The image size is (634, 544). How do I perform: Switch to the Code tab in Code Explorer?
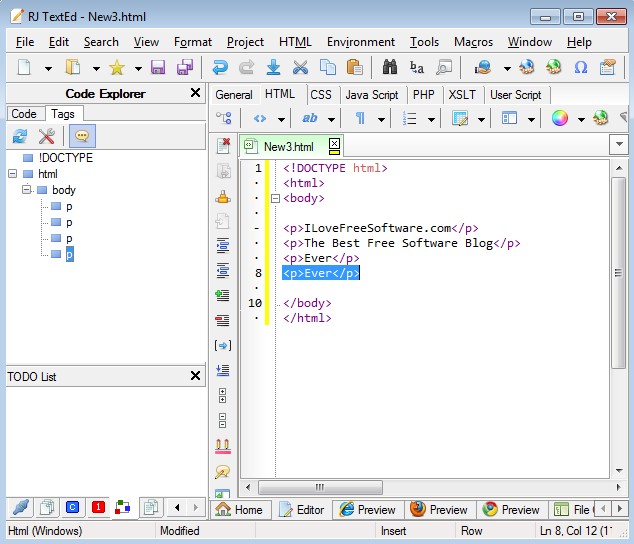click(x=24, y=114)
